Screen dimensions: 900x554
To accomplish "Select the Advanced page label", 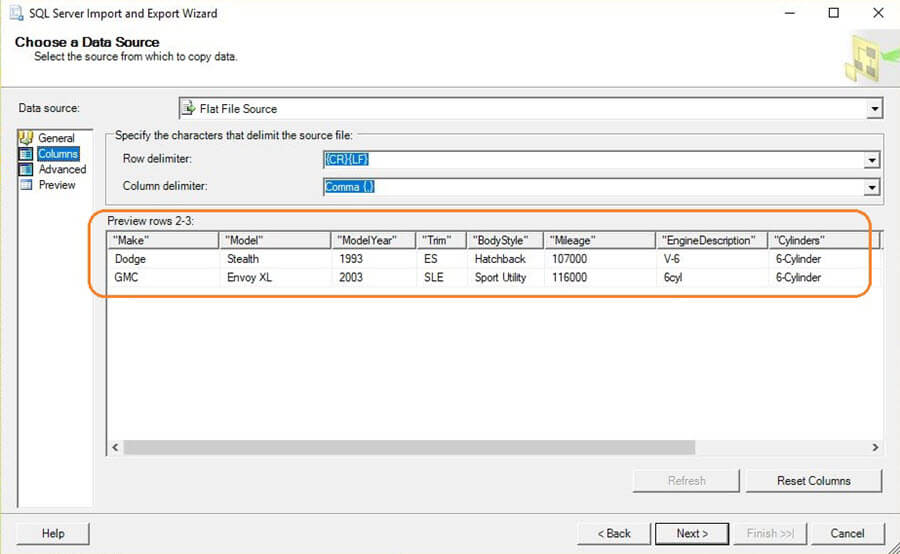I will pyautogui.click(x=62, y=169).
